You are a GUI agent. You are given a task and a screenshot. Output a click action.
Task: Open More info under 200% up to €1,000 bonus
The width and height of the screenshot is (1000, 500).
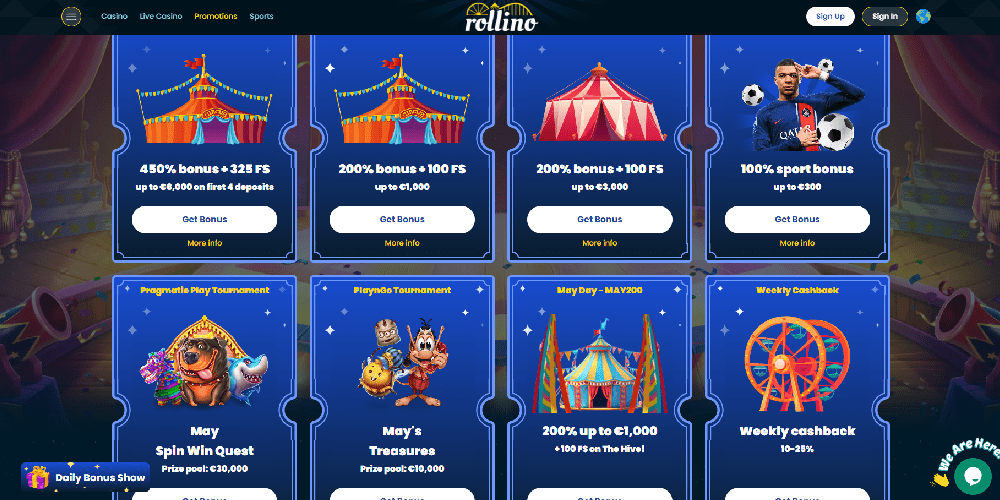(402, 243)
